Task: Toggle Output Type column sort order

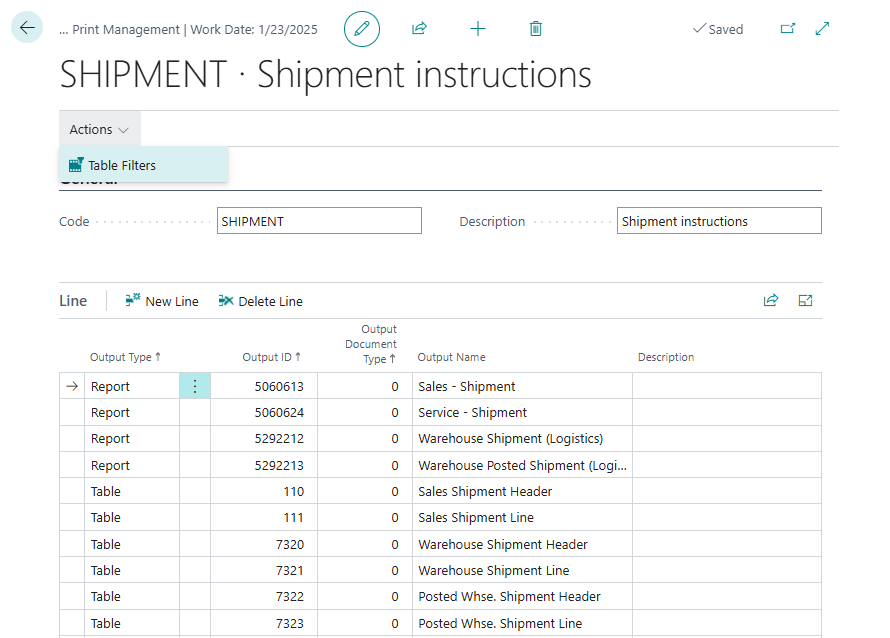Action: point(124,357)
